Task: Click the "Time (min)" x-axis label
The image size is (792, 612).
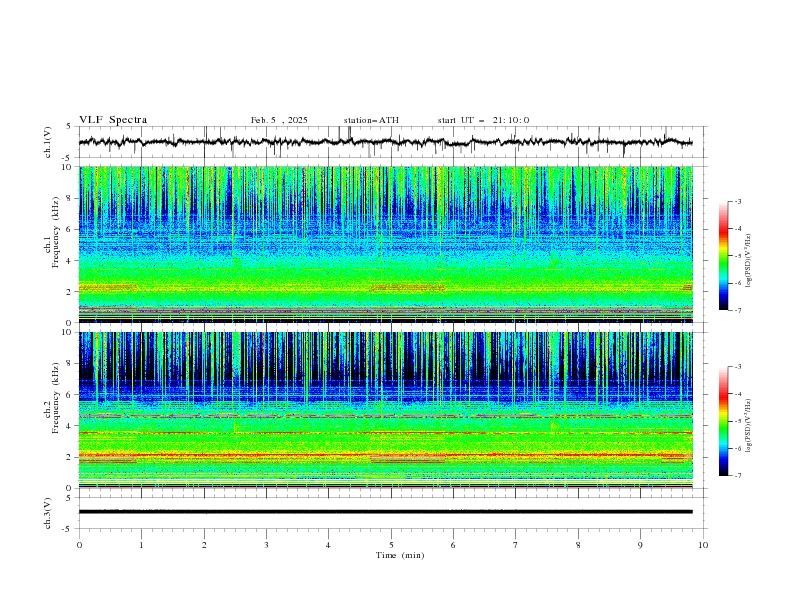Action: click(400, 555)
